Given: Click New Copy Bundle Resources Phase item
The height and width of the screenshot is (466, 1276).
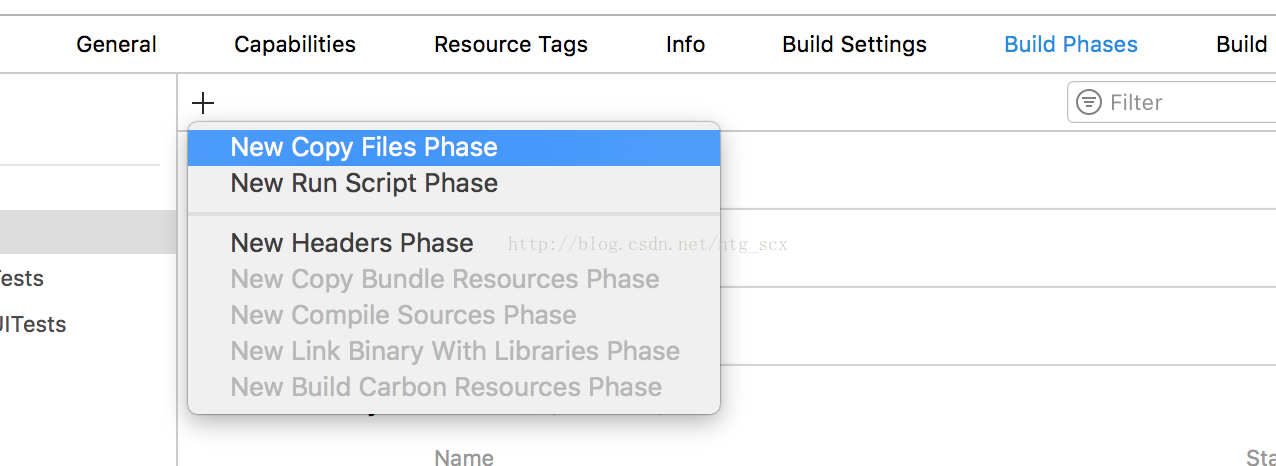Looking at the screenshot, I should tap(454, 279).
